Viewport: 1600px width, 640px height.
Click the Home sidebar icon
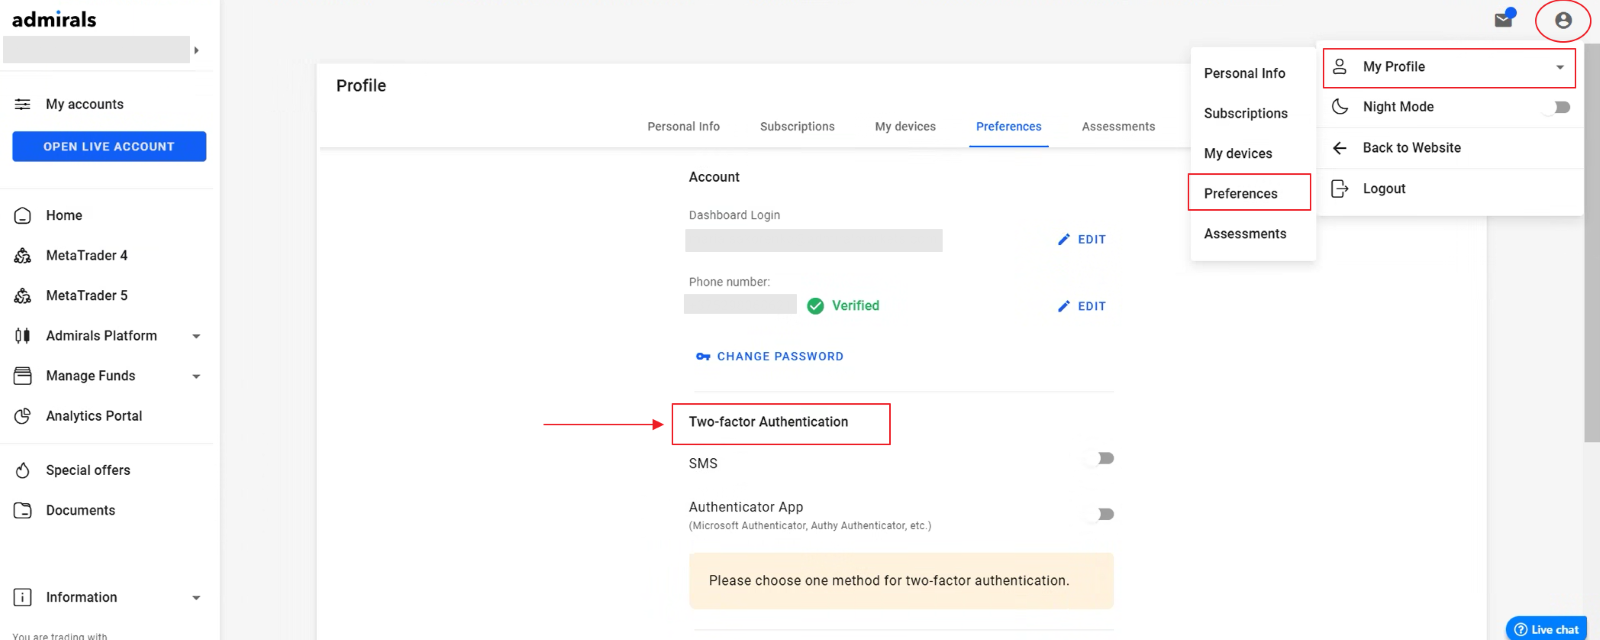pos(22,216)
